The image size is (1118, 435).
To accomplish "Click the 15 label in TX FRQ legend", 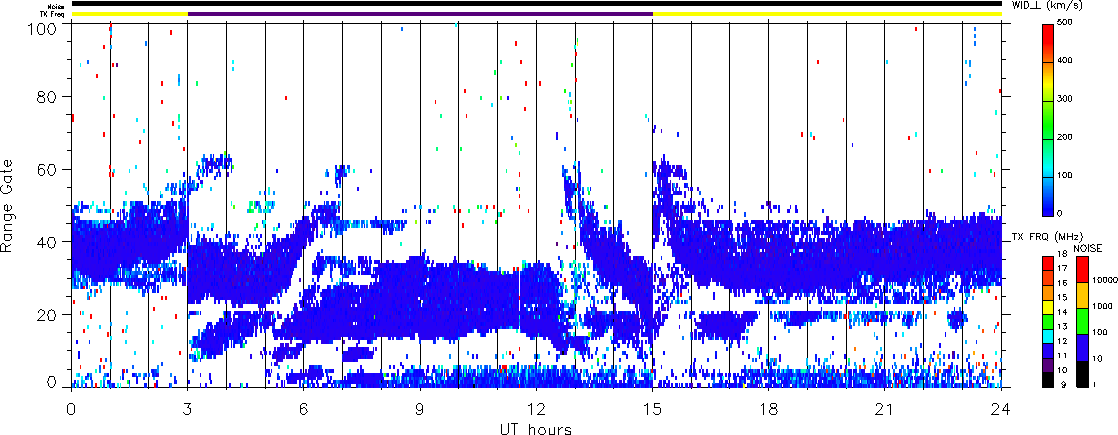I will [1062, 297].
